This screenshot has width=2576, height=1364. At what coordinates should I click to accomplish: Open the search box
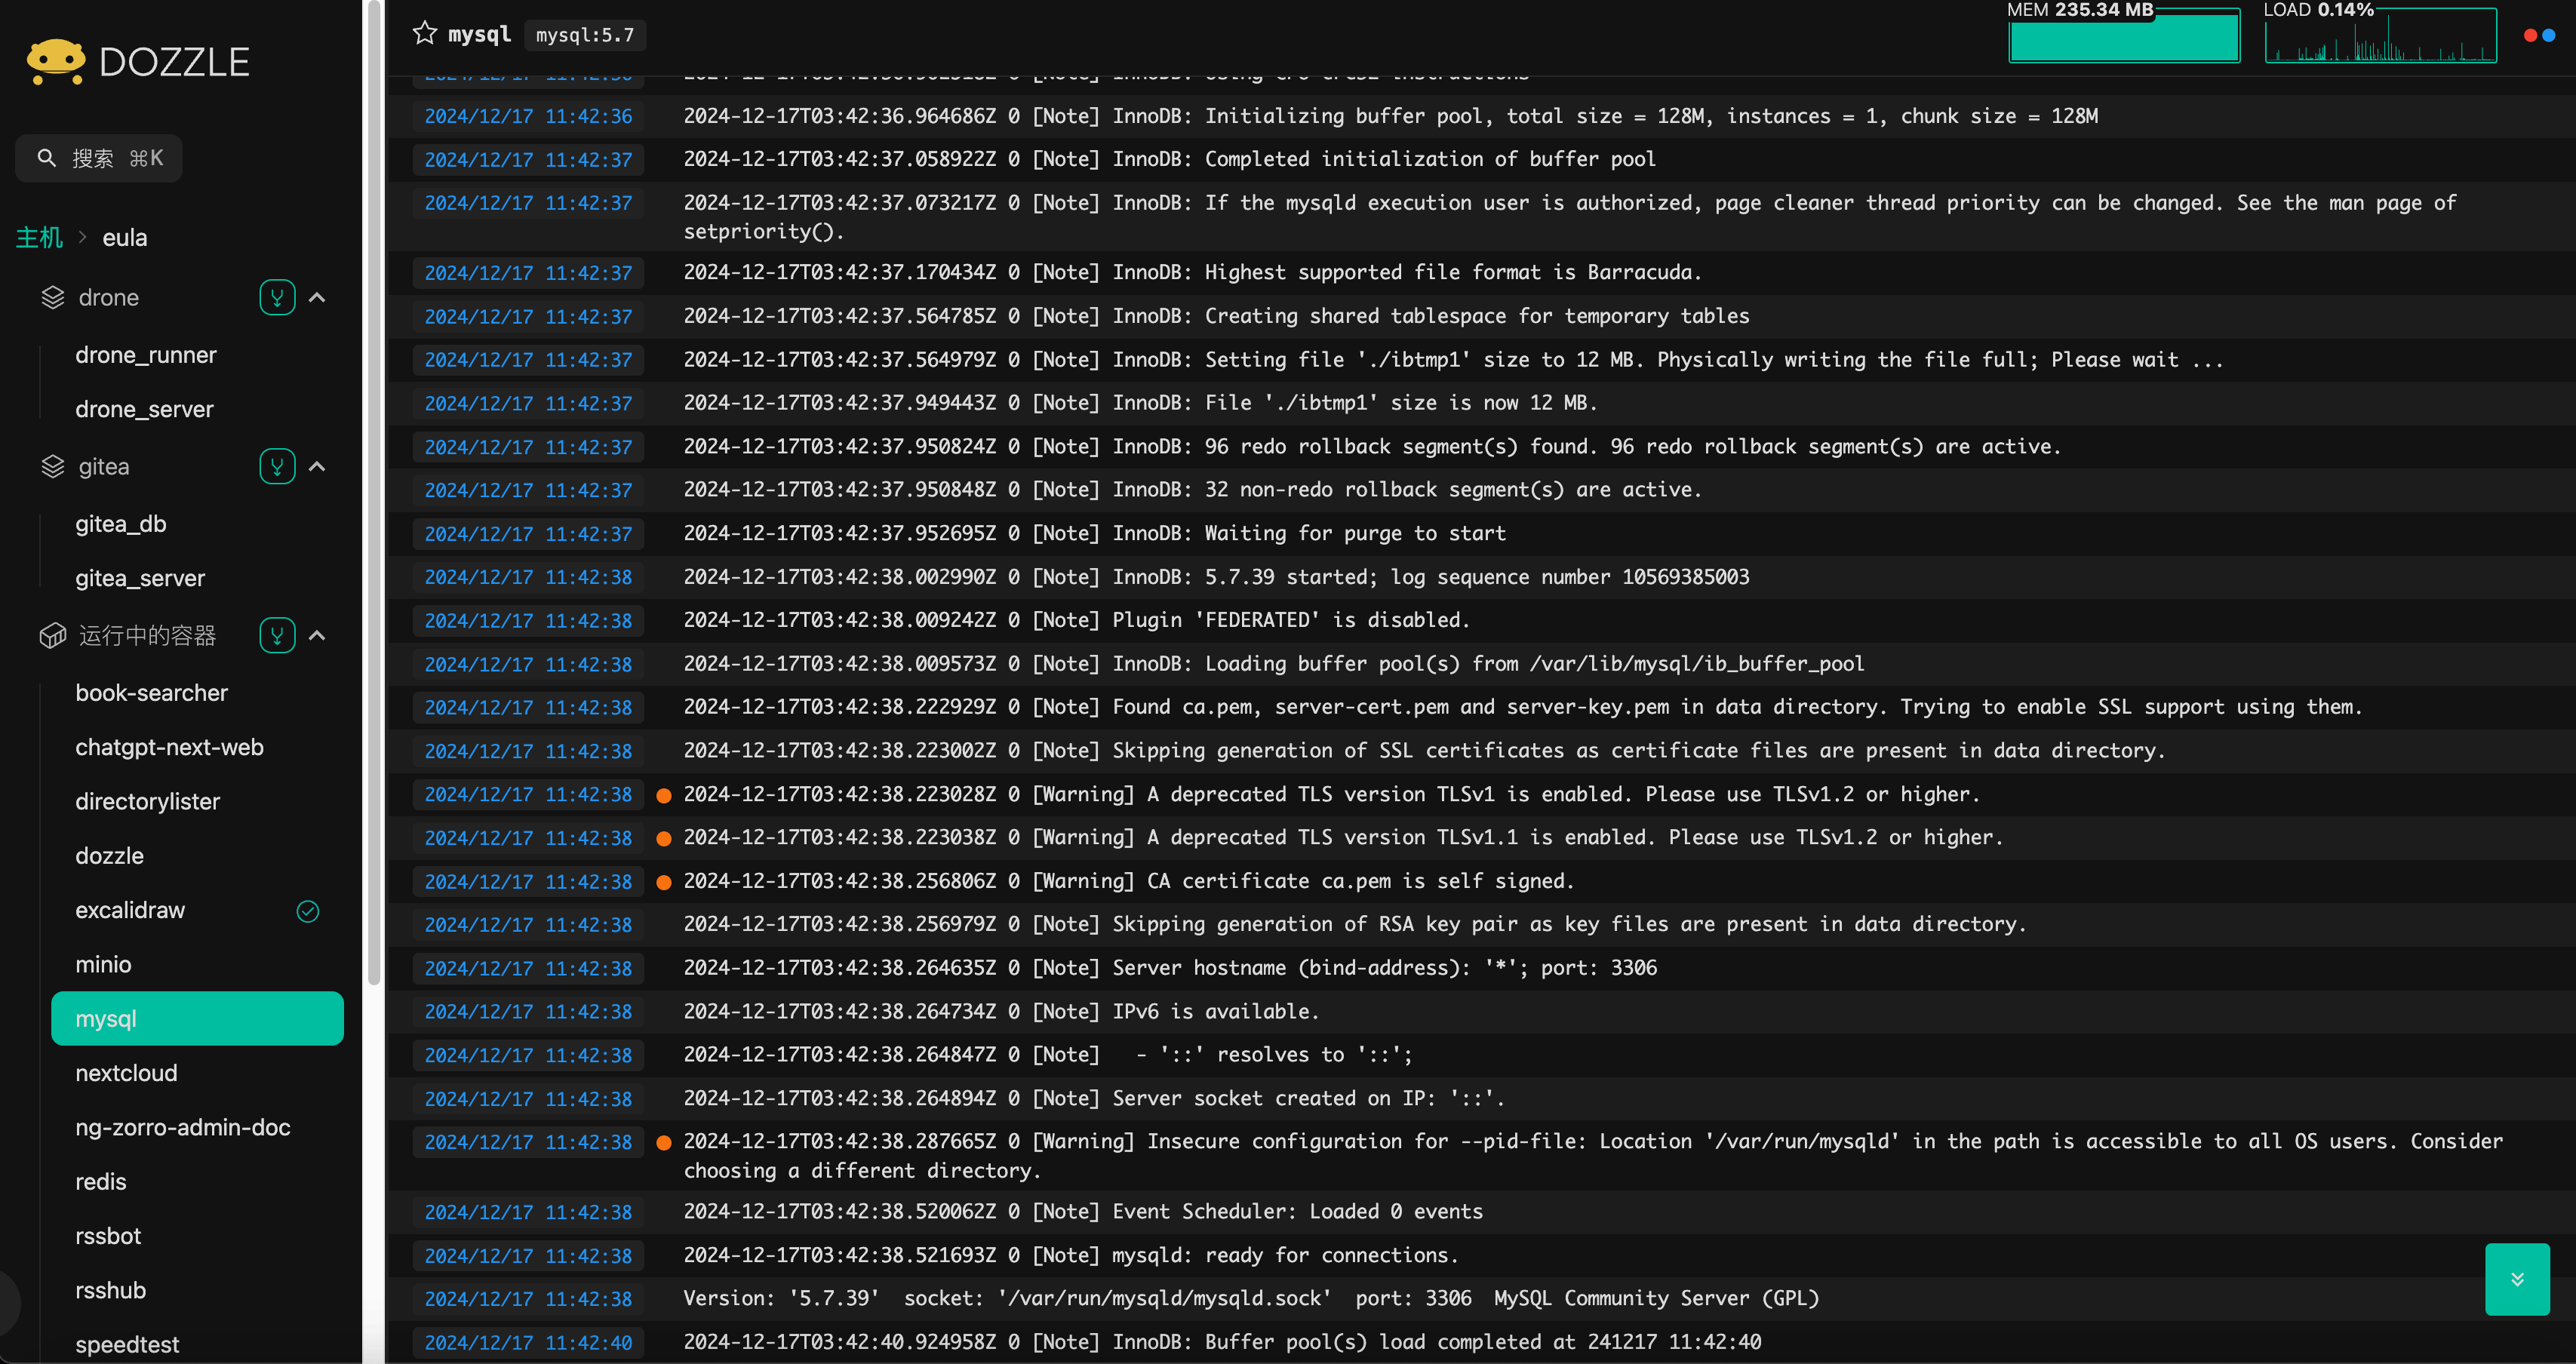[99, 158]
